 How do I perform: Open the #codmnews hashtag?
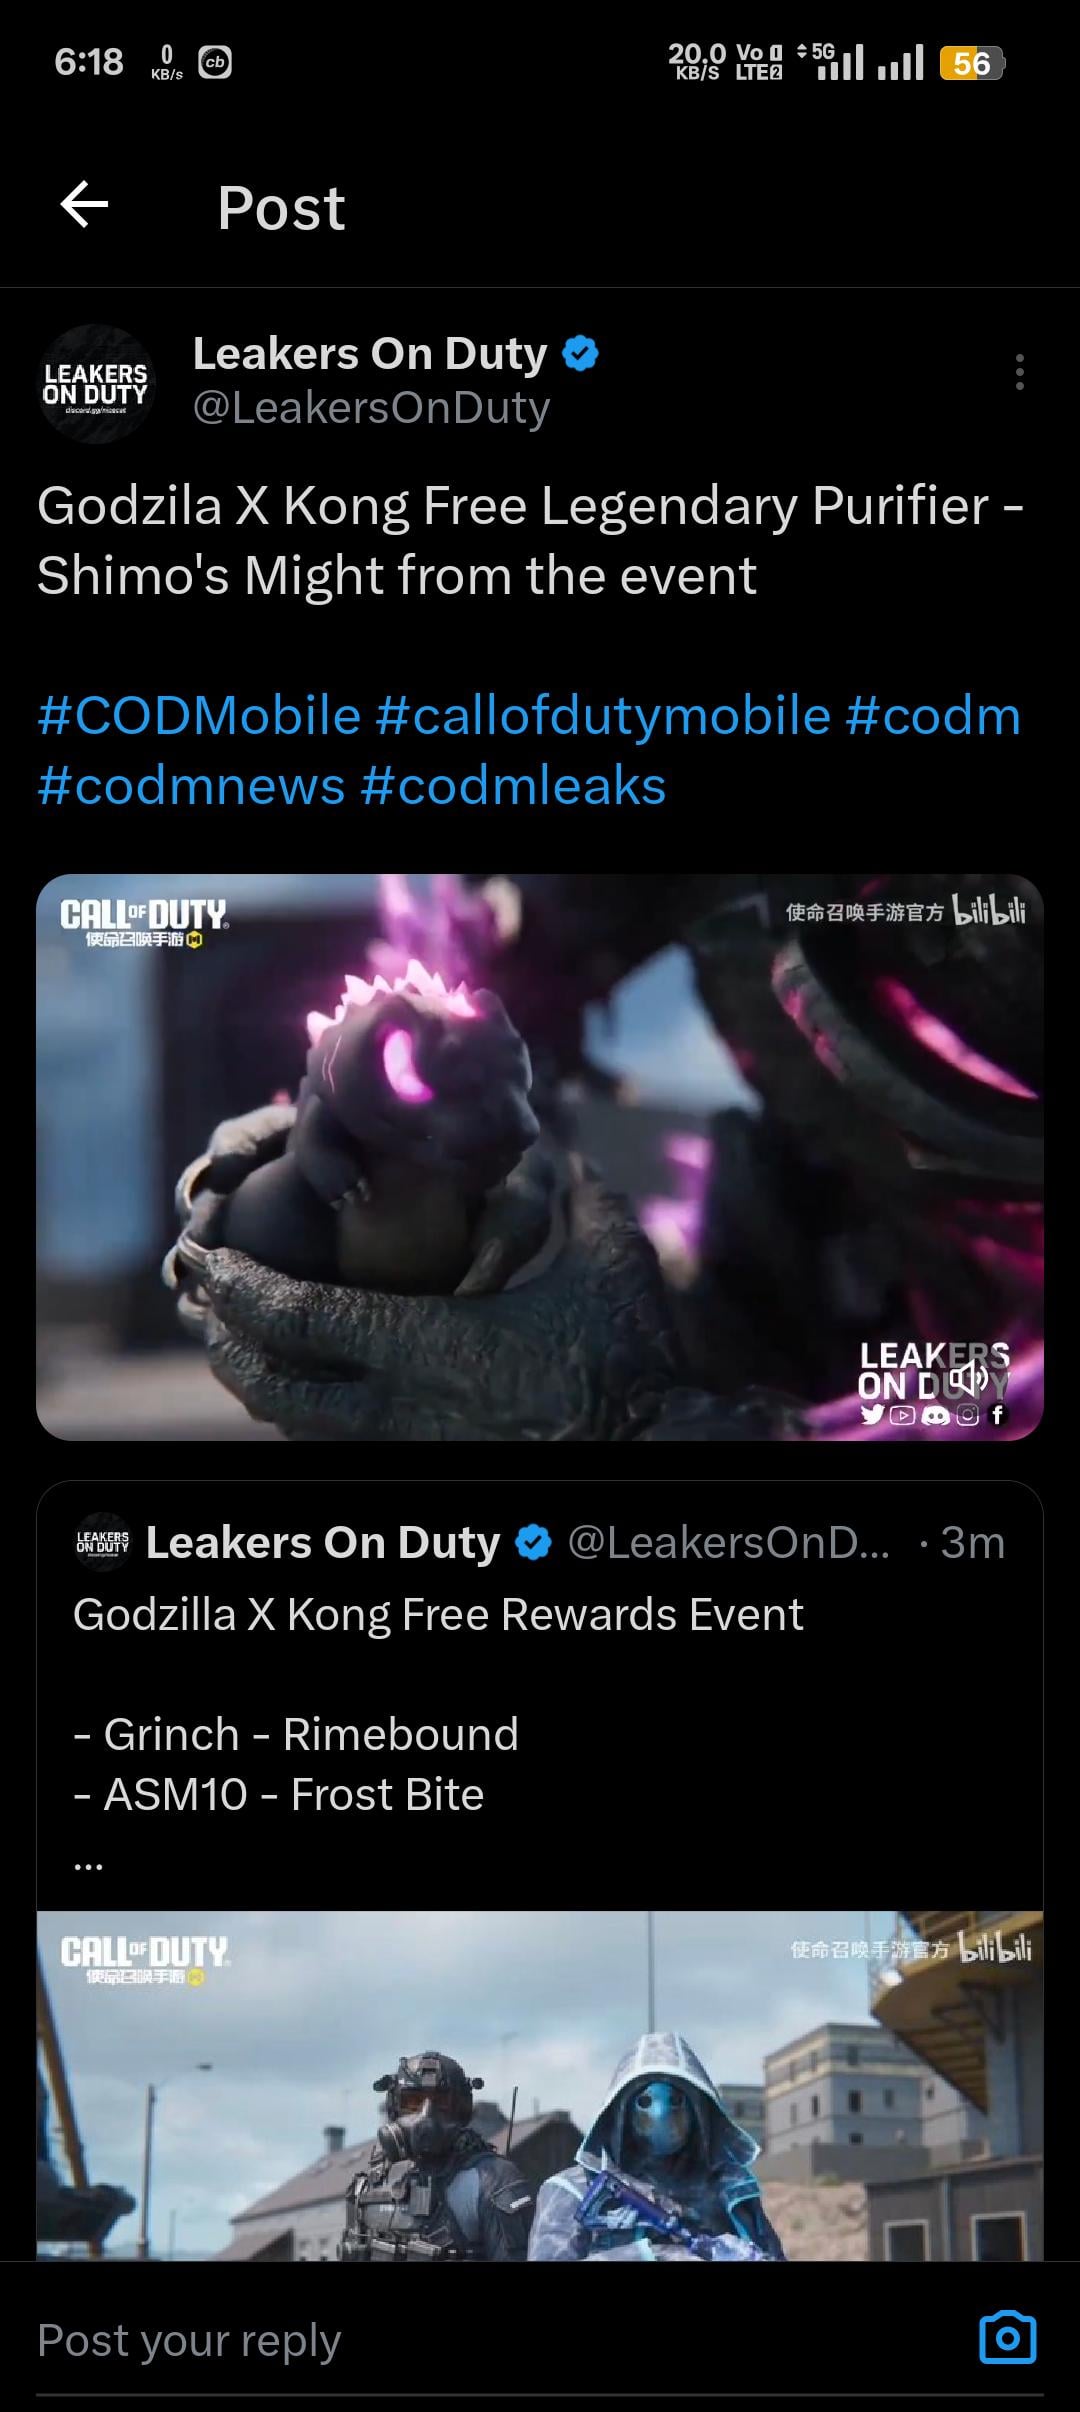(x=191, y=786)
